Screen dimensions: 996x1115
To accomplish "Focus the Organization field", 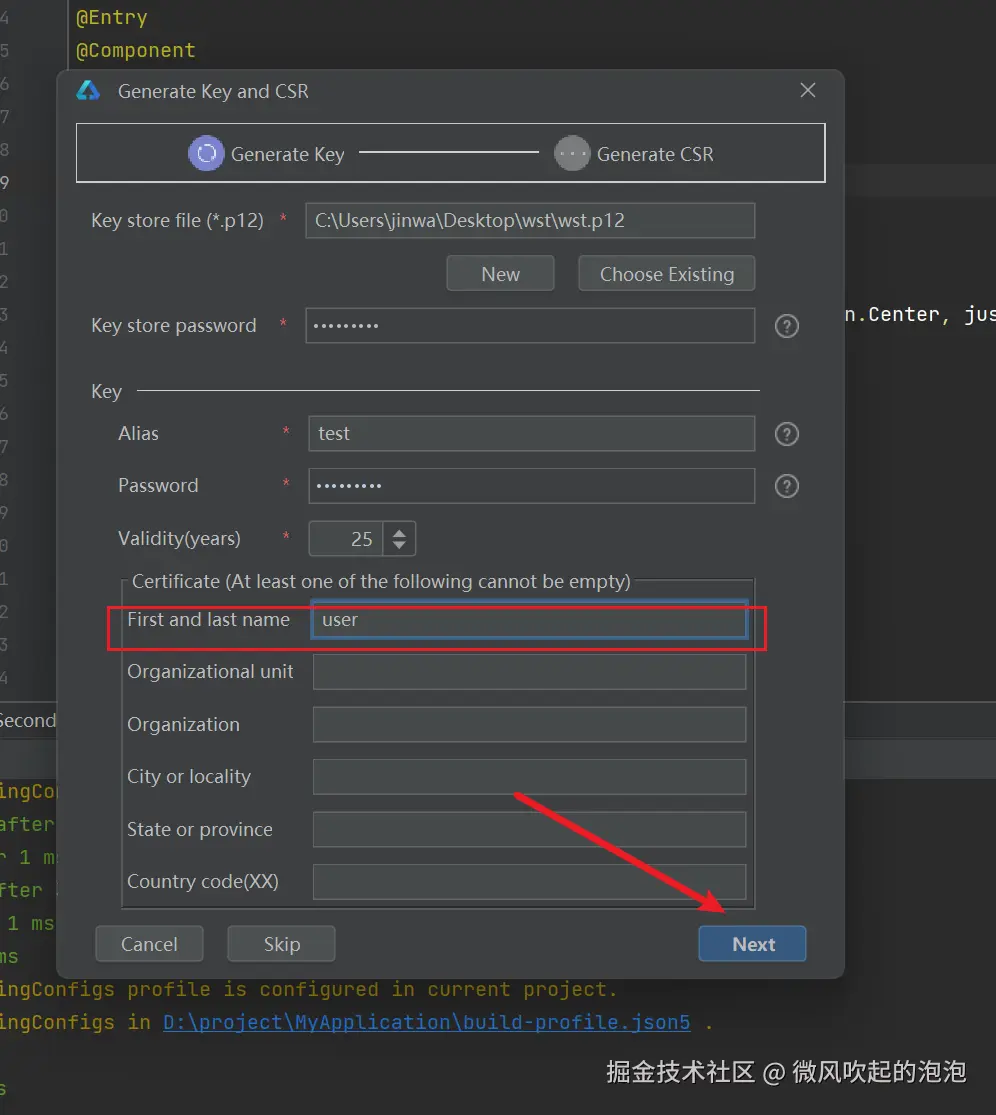I will pyautogui.click(x=530, y=725).
